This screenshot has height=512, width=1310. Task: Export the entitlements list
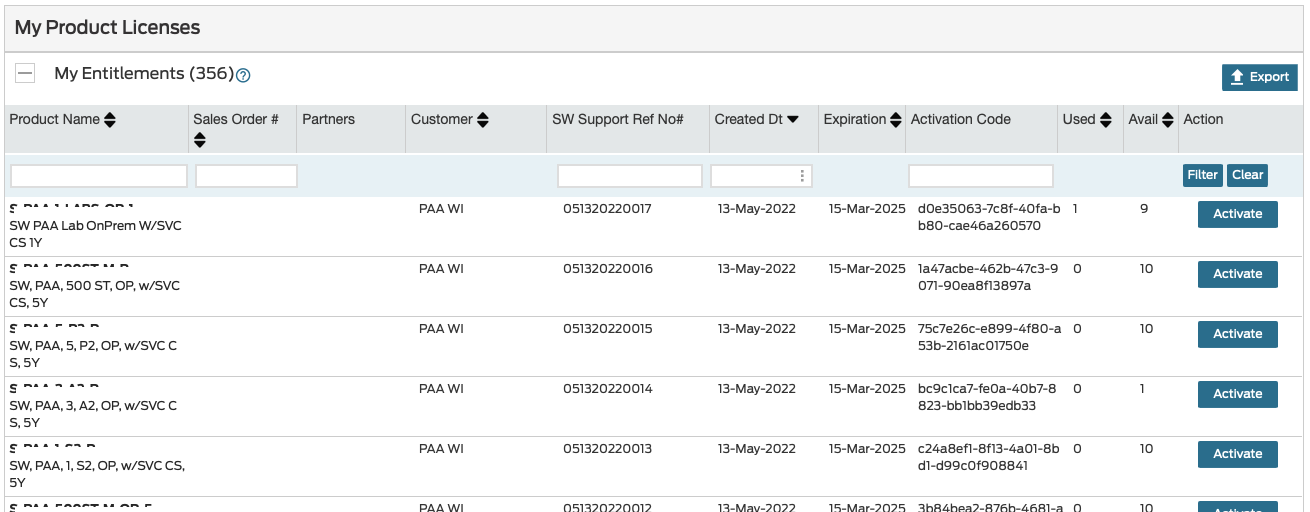point(1259,77)
